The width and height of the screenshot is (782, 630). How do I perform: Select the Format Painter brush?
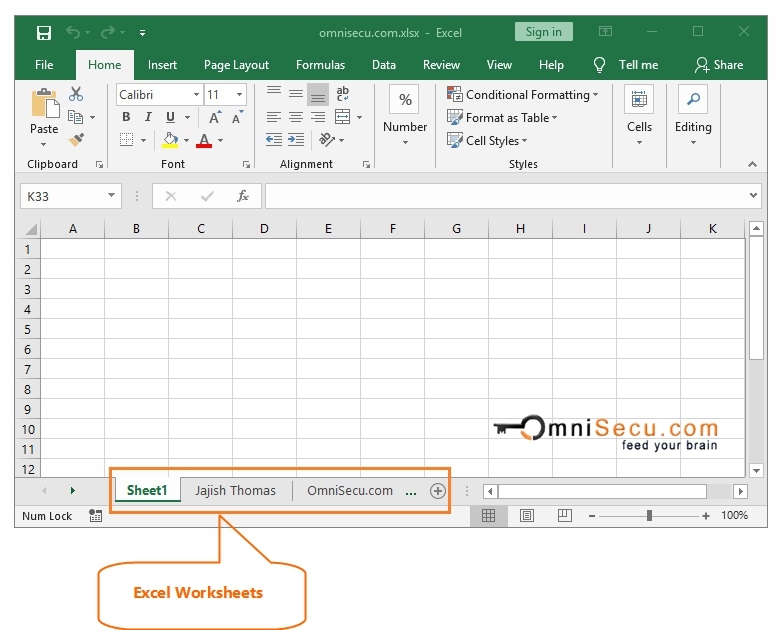[x=76, y=140]
